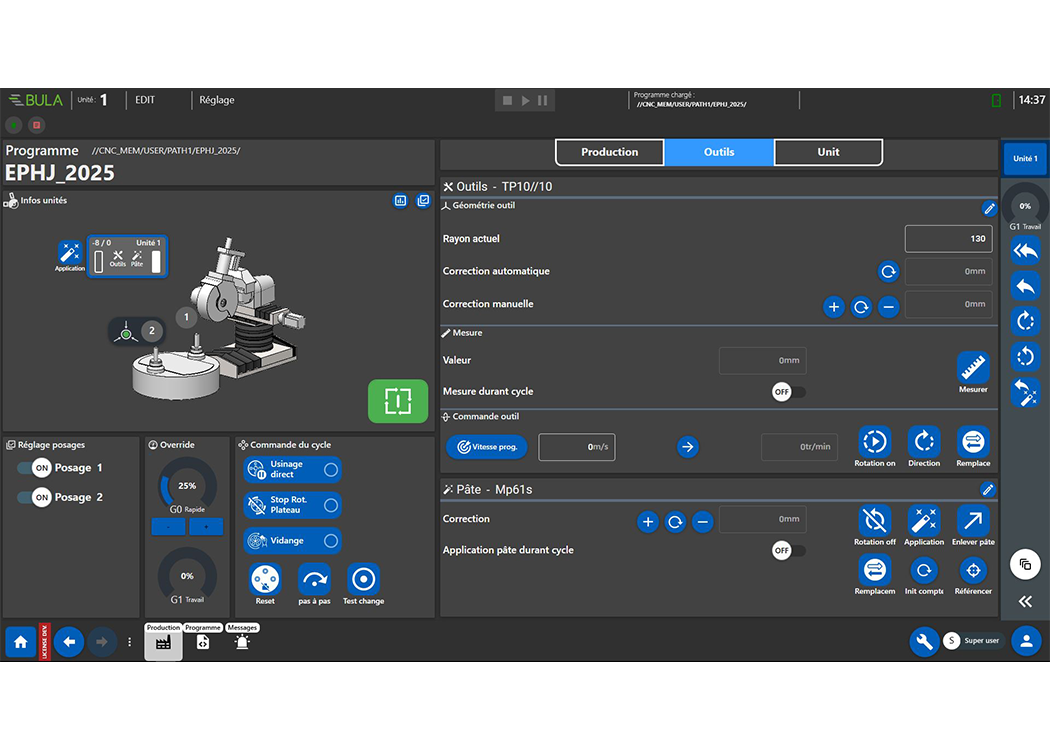This screenshot has height=750, width=1050.
Task: Collapse the right sidebar with double chevron
Action: click(x=1025, y=601)
